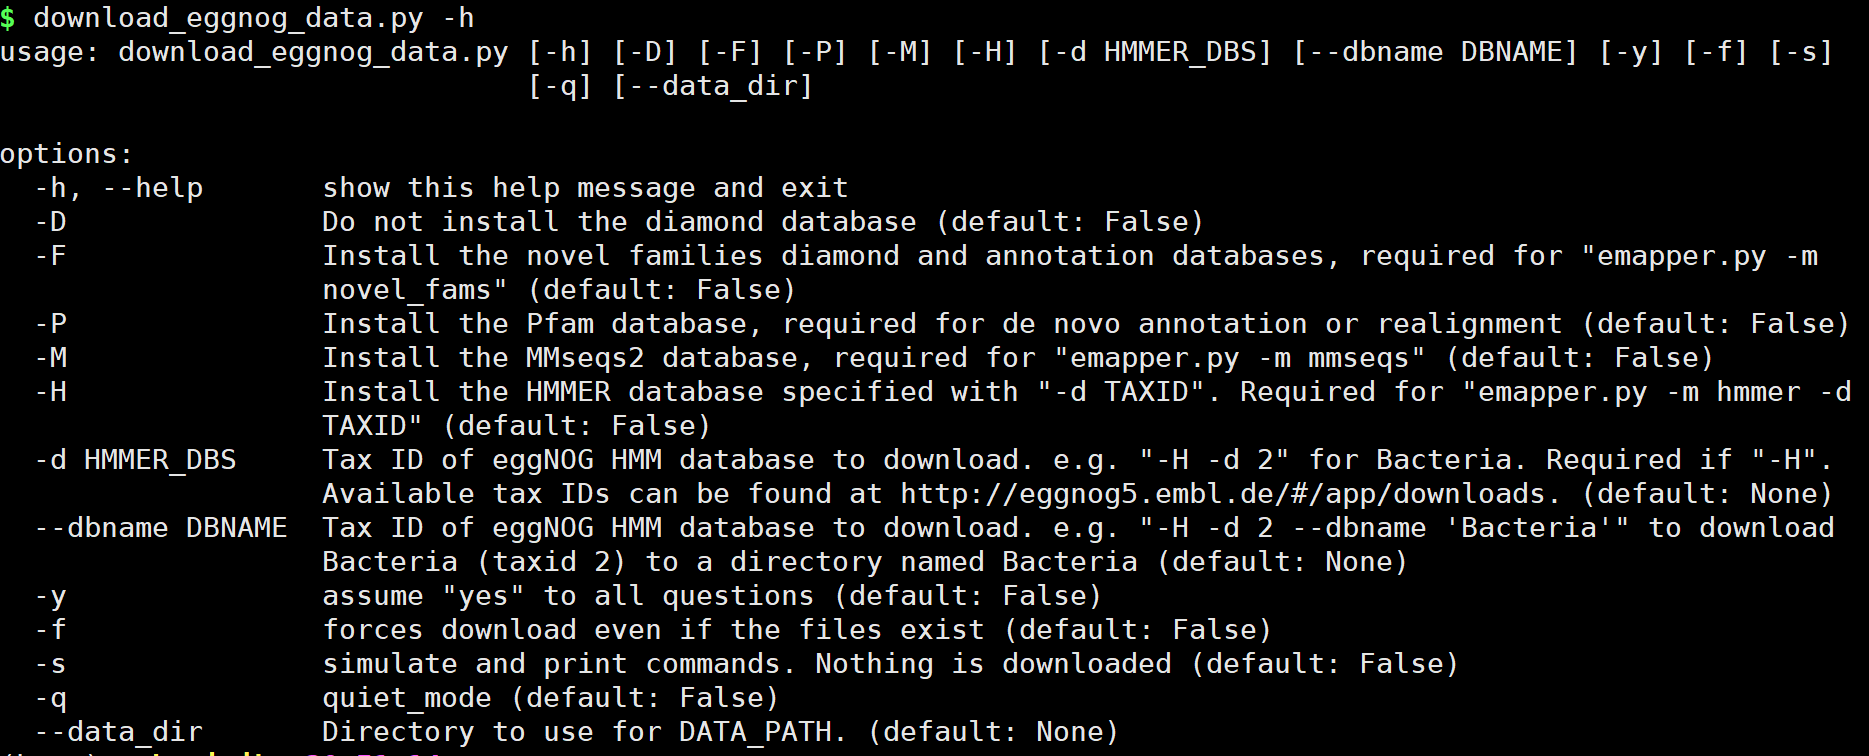This screenshot has width=1869, height=756.
Task: Click the "--data_dir" entry in the options list
Action: pos(119,732)
